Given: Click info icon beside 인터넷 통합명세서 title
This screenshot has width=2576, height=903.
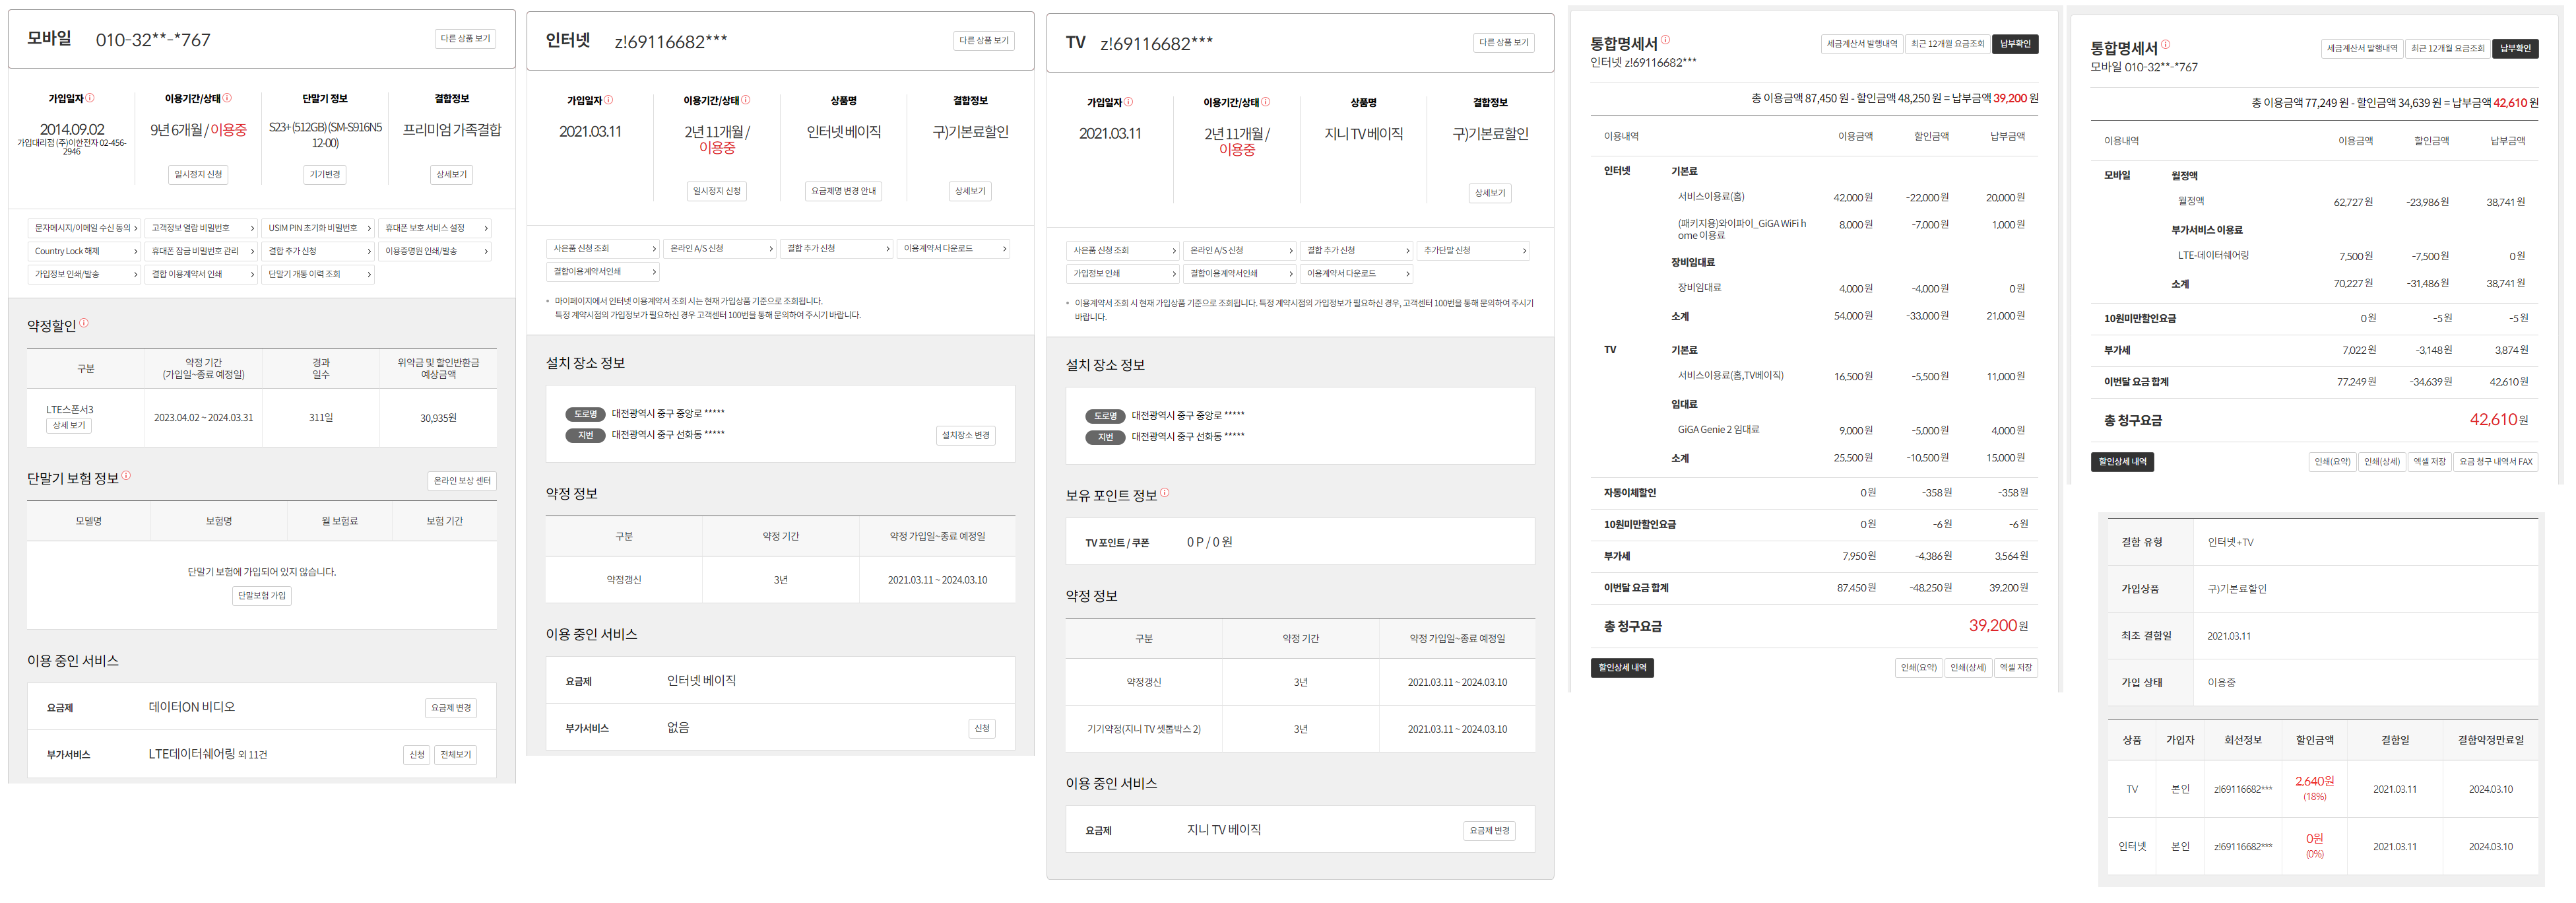Looking at the screenshot, I should pyautogui.click(x=1665, y=41).
